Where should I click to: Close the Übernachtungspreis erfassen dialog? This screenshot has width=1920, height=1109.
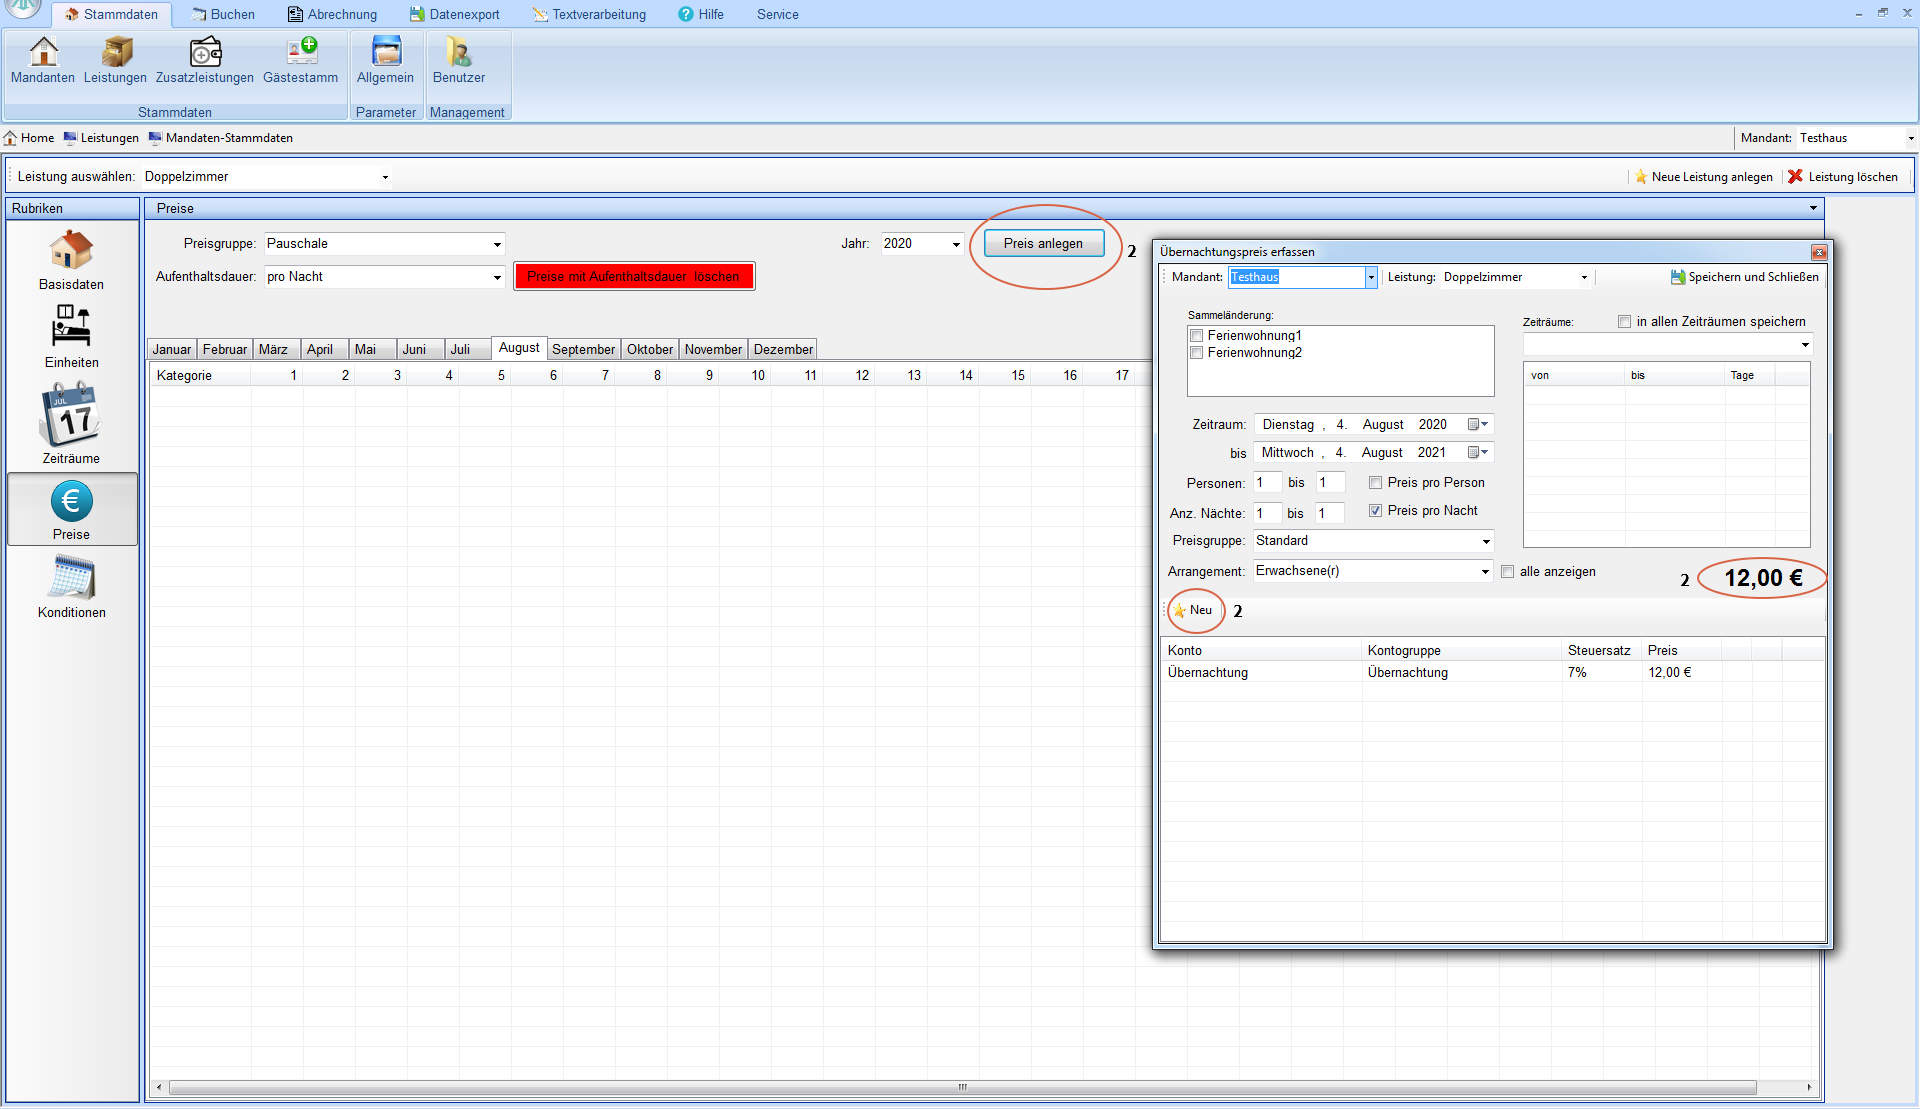tap(1819, 252)
